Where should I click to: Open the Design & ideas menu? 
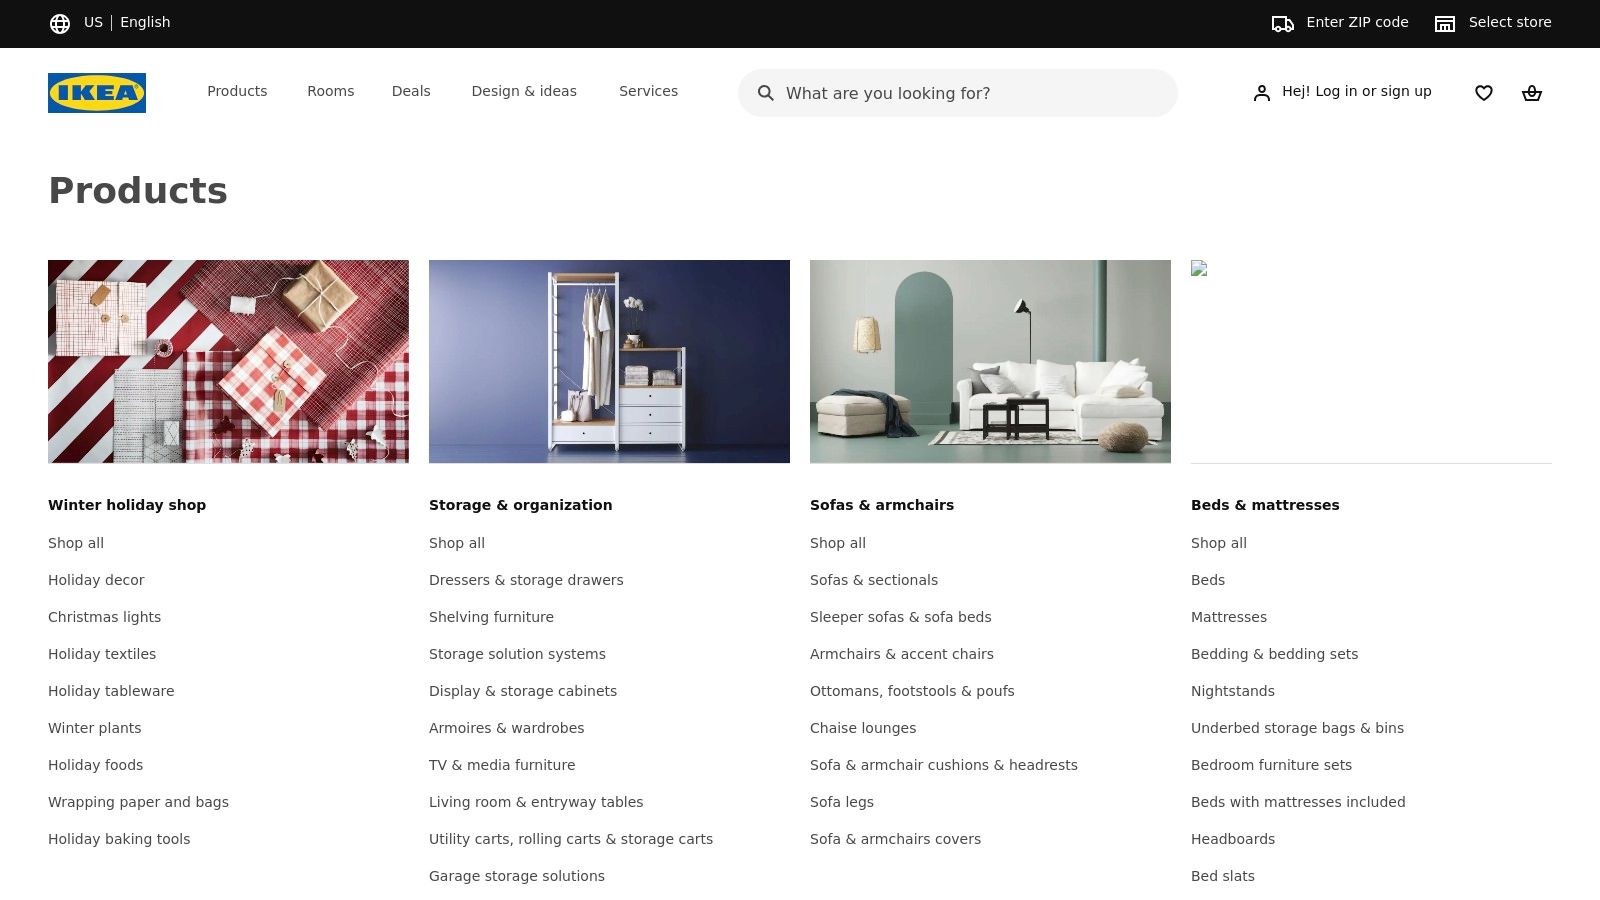(x=524, y=91)
